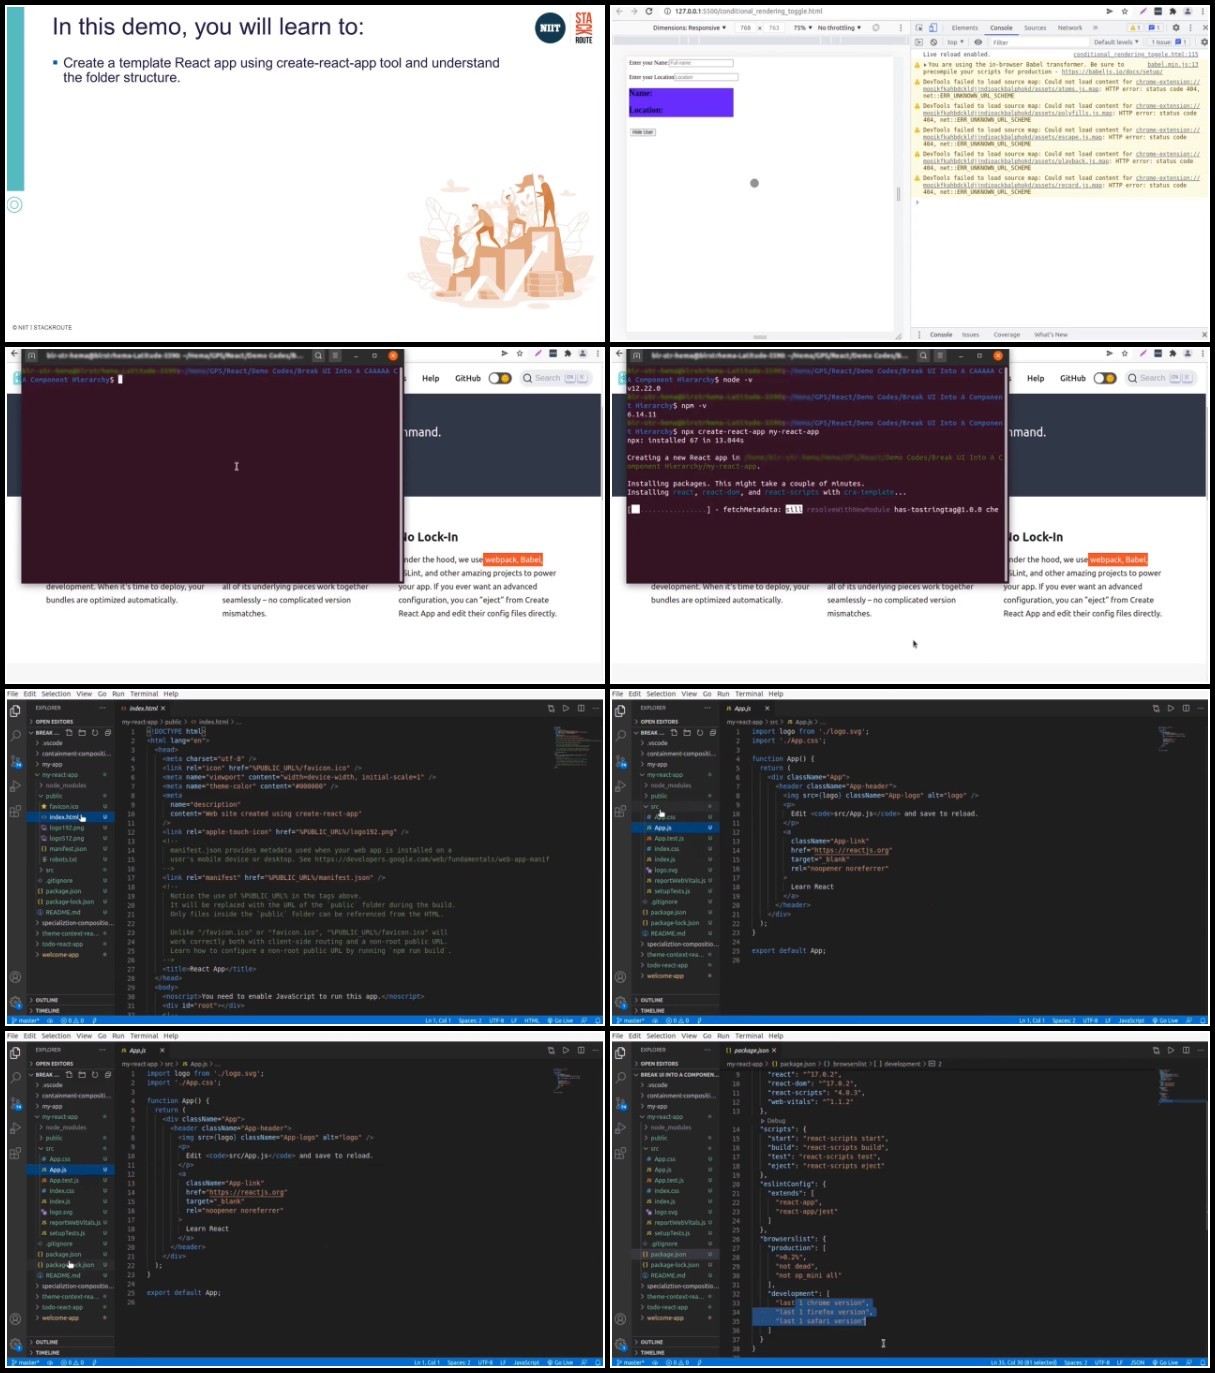Image resolution: width=1215 pixels, height=1373 pixels.
Task: Click New File icon in index.html window explorer
Action: pos(69,733)
